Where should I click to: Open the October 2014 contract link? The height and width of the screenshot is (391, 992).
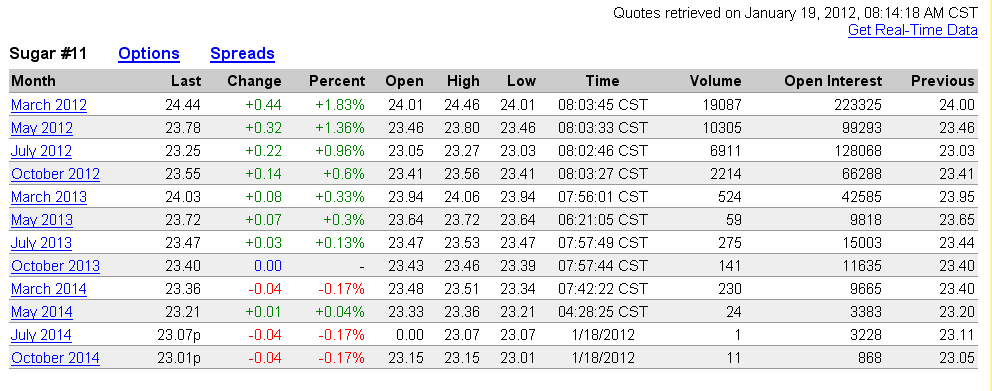55,358
